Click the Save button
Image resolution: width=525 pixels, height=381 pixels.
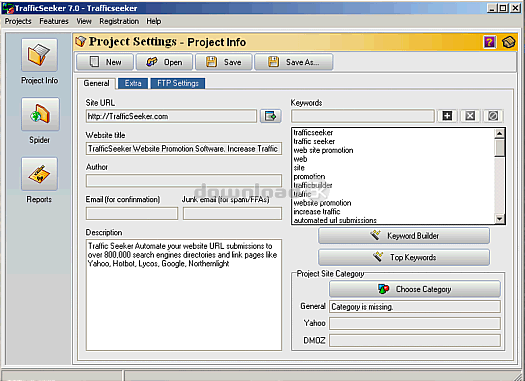click(224, 62)
